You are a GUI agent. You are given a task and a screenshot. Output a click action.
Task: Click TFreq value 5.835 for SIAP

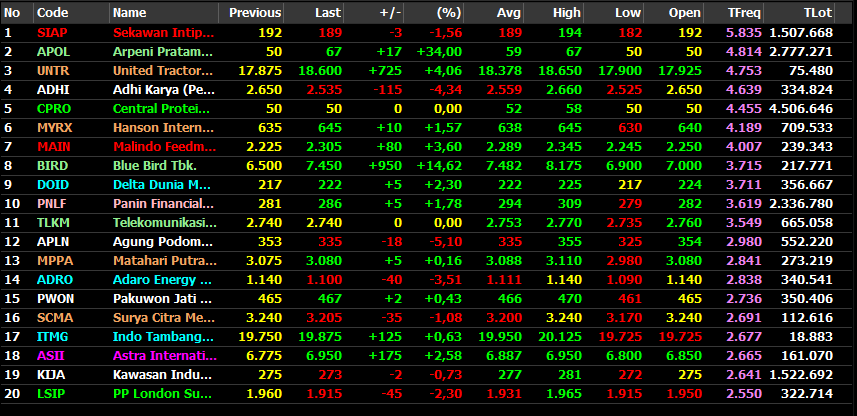tap(743, 33)
